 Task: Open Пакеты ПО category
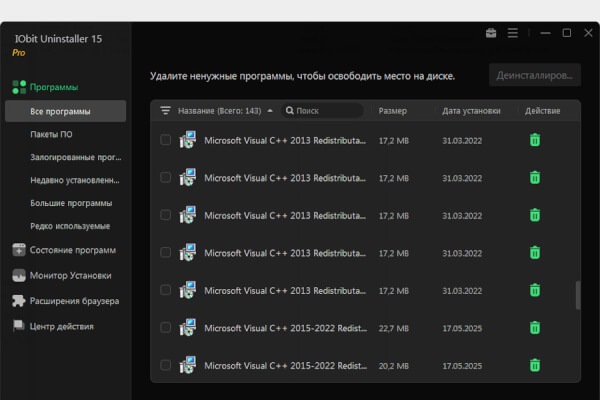51,134
